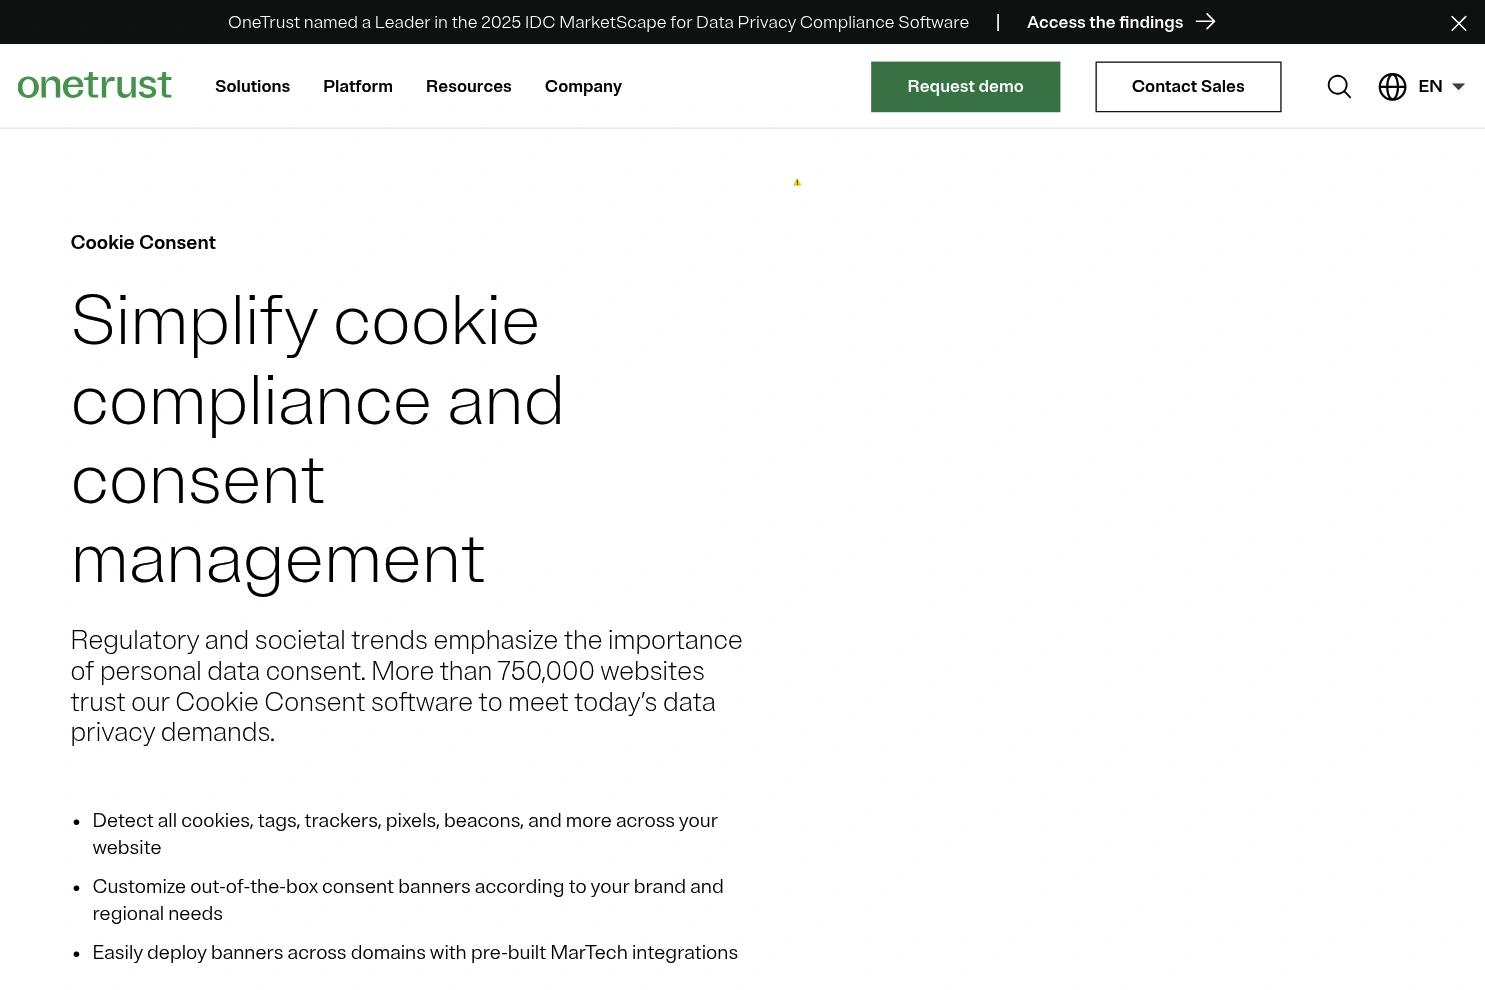Click the Cookie Consent label

coord(143,243)
